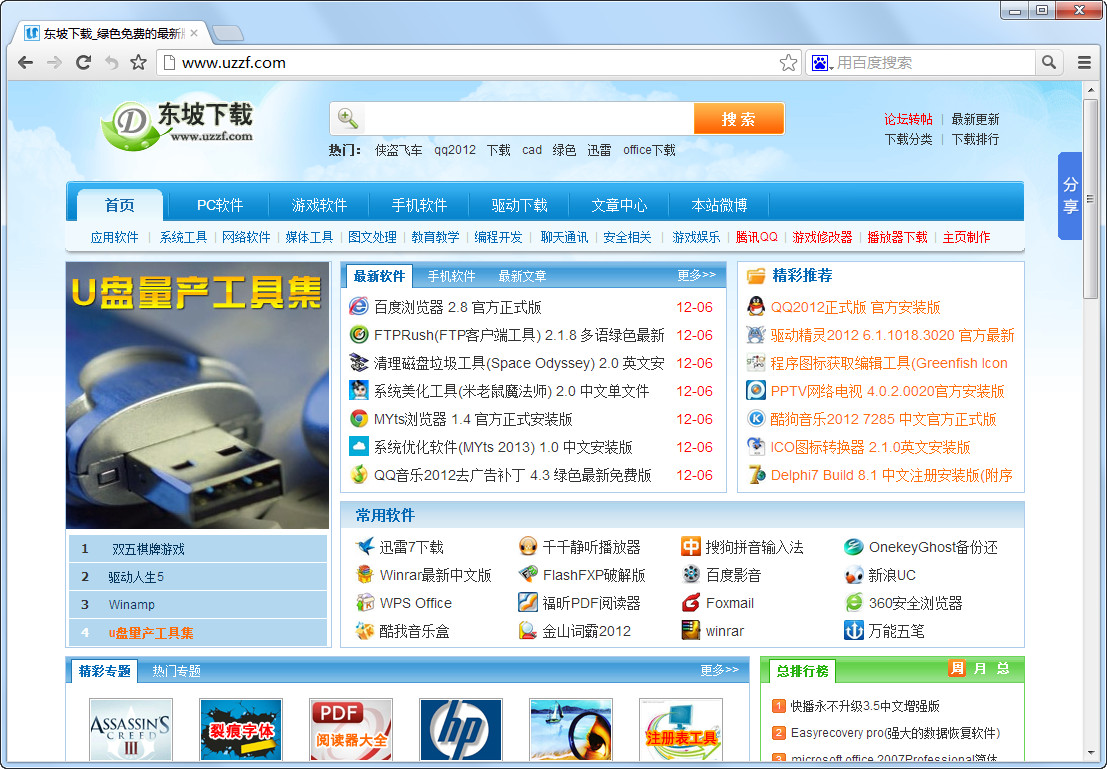Click the QQ音乐2012 icon

(359, 475)
